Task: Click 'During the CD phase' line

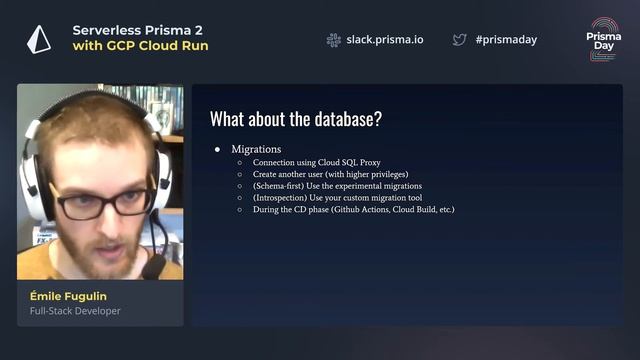Action: 353,210
